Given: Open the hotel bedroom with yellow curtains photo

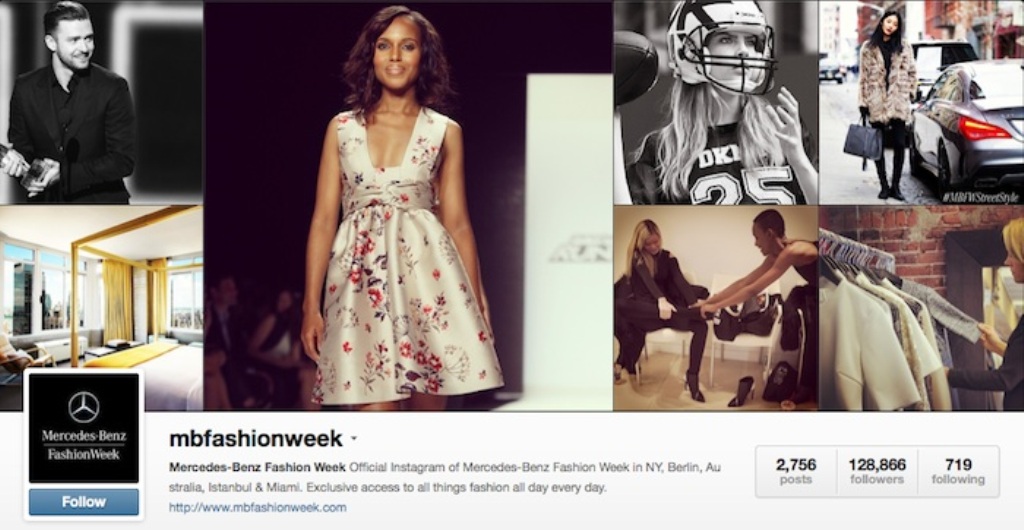Looking at the screenshot, I should coord(101,308).
